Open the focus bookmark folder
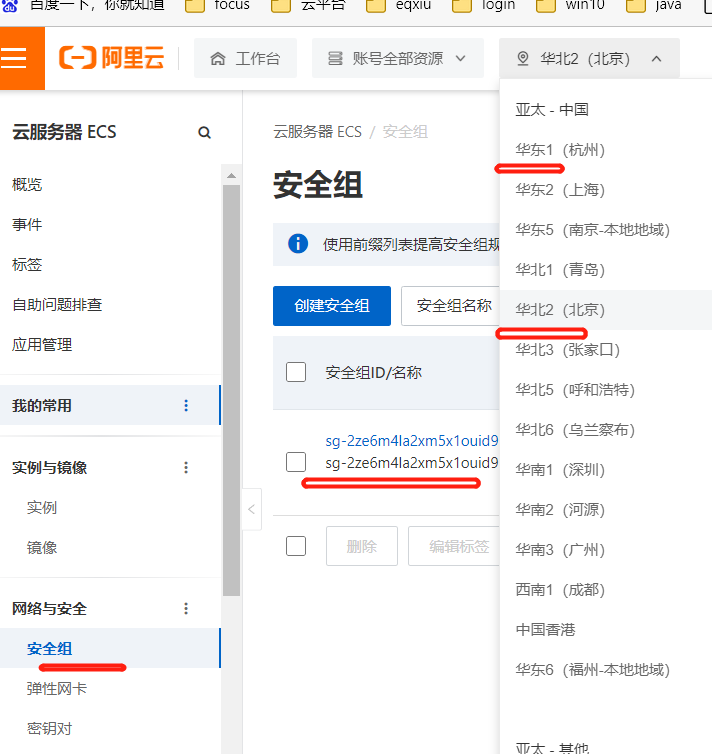This screenshot has height=754, width=712. 217,5
